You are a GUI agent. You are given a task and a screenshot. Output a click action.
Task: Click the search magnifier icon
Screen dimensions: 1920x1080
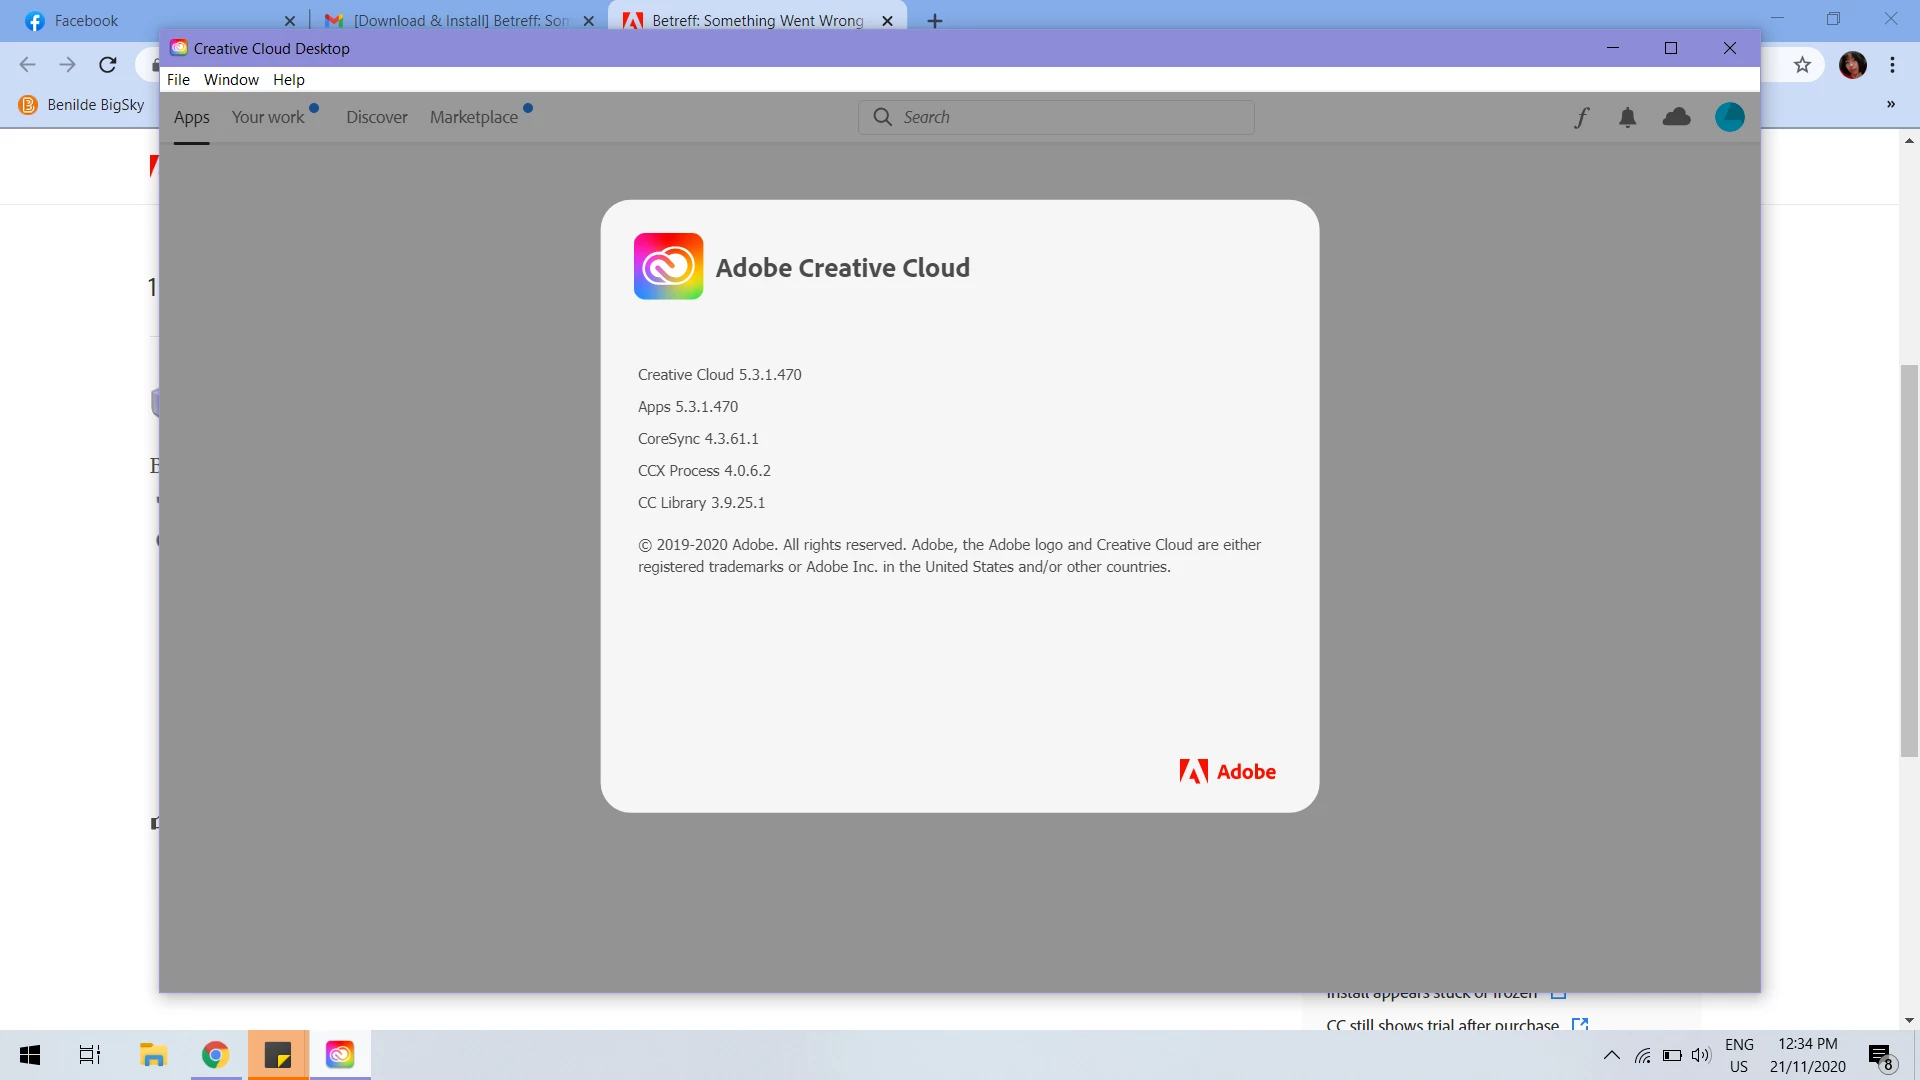coord(882,117)
